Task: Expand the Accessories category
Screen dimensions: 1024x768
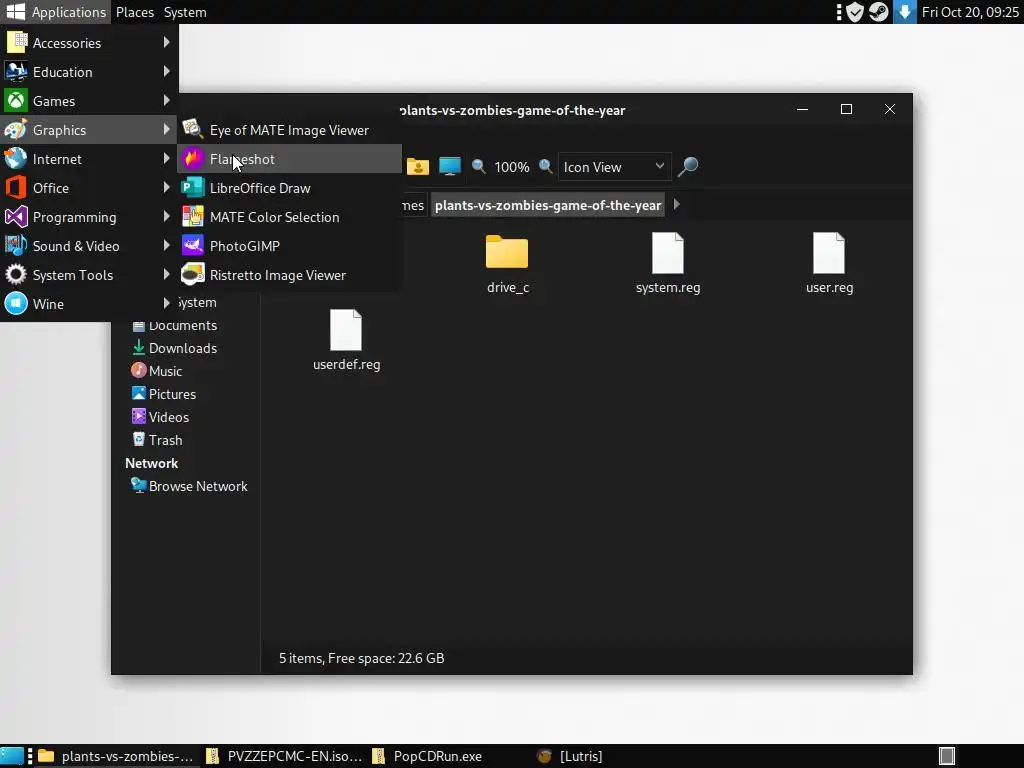Action: (89, 43)
